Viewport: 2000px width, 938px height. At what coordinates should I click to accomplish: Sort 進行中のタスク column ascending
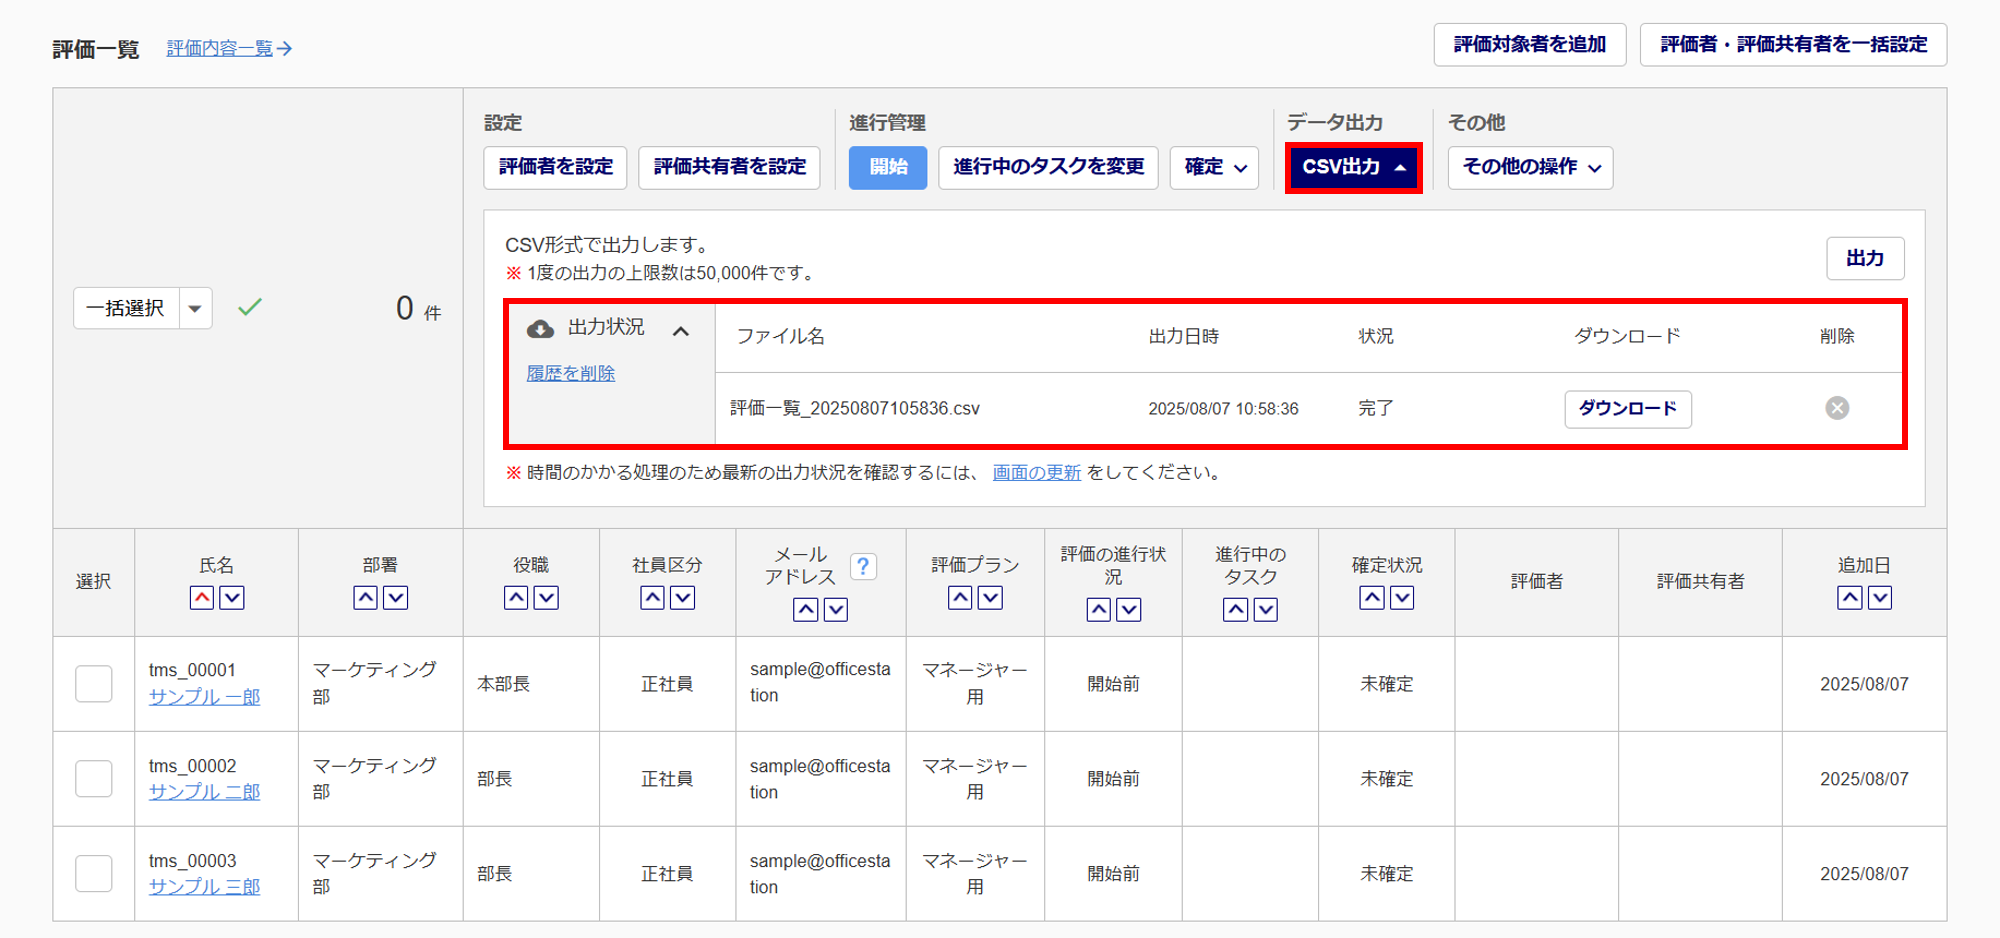click(1236, 610)
